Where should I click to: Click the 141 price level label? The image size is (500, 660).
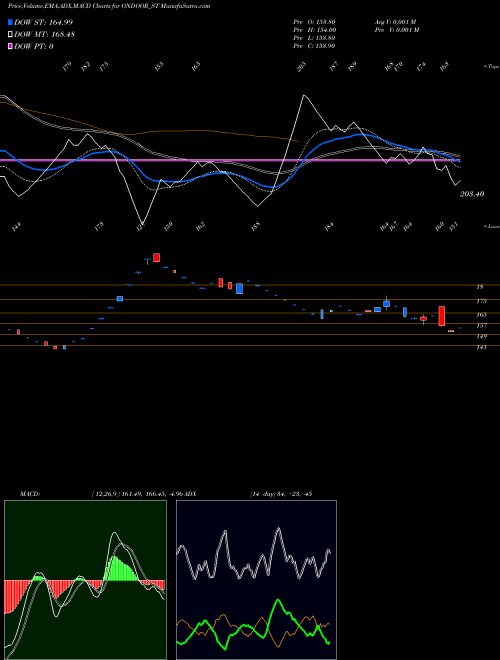tap(481, 347)
